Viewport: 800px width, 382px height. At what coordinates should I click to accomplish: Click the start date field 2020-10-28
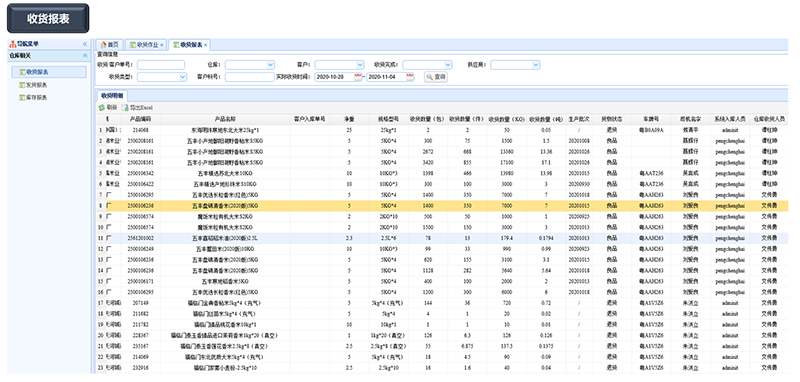[334, 77]
